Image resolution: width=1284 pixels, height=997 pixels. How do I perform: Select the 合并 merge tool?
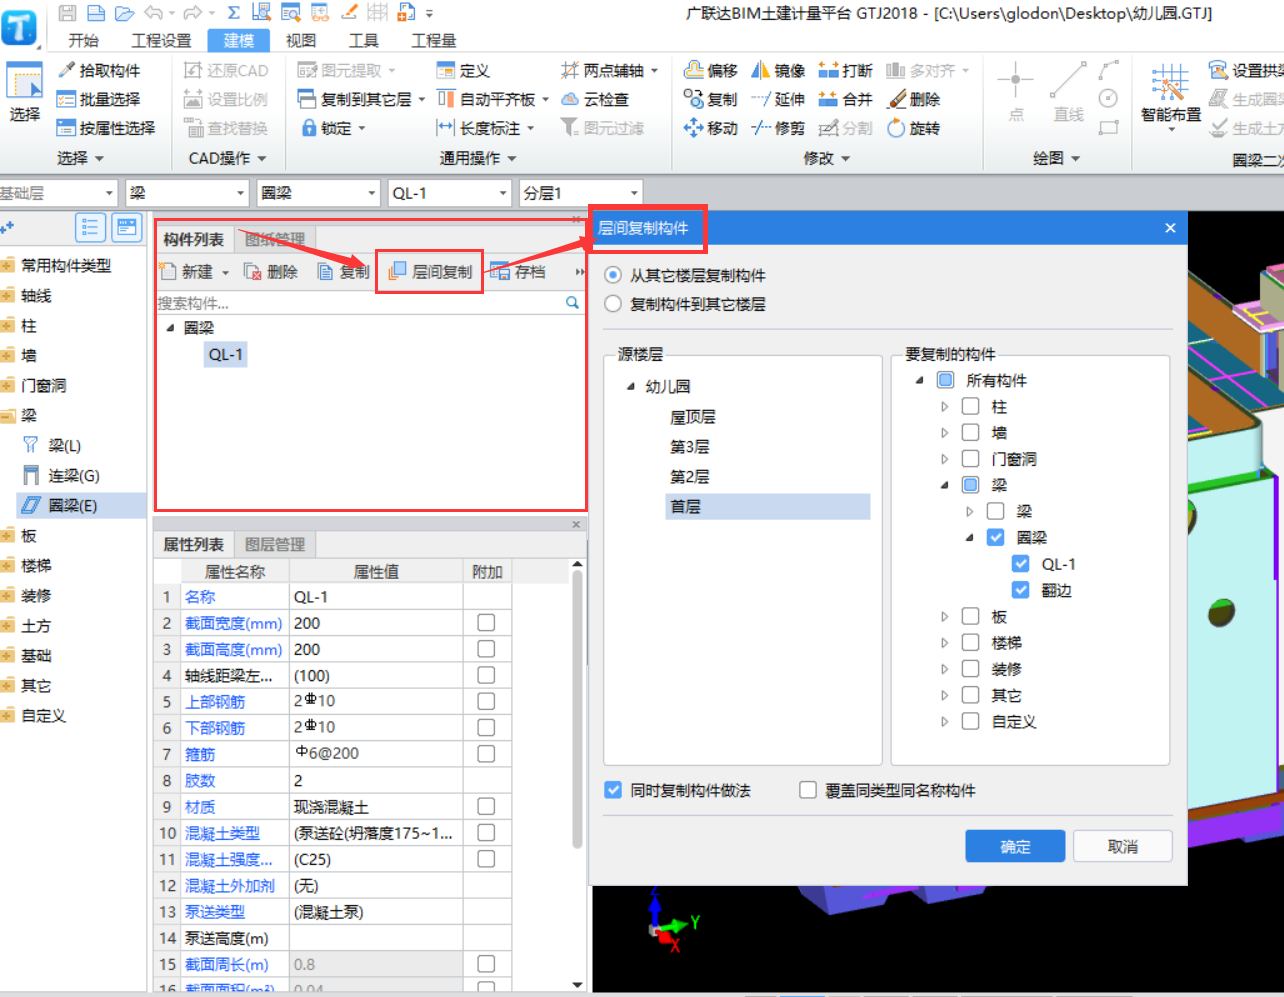point(845,99)
